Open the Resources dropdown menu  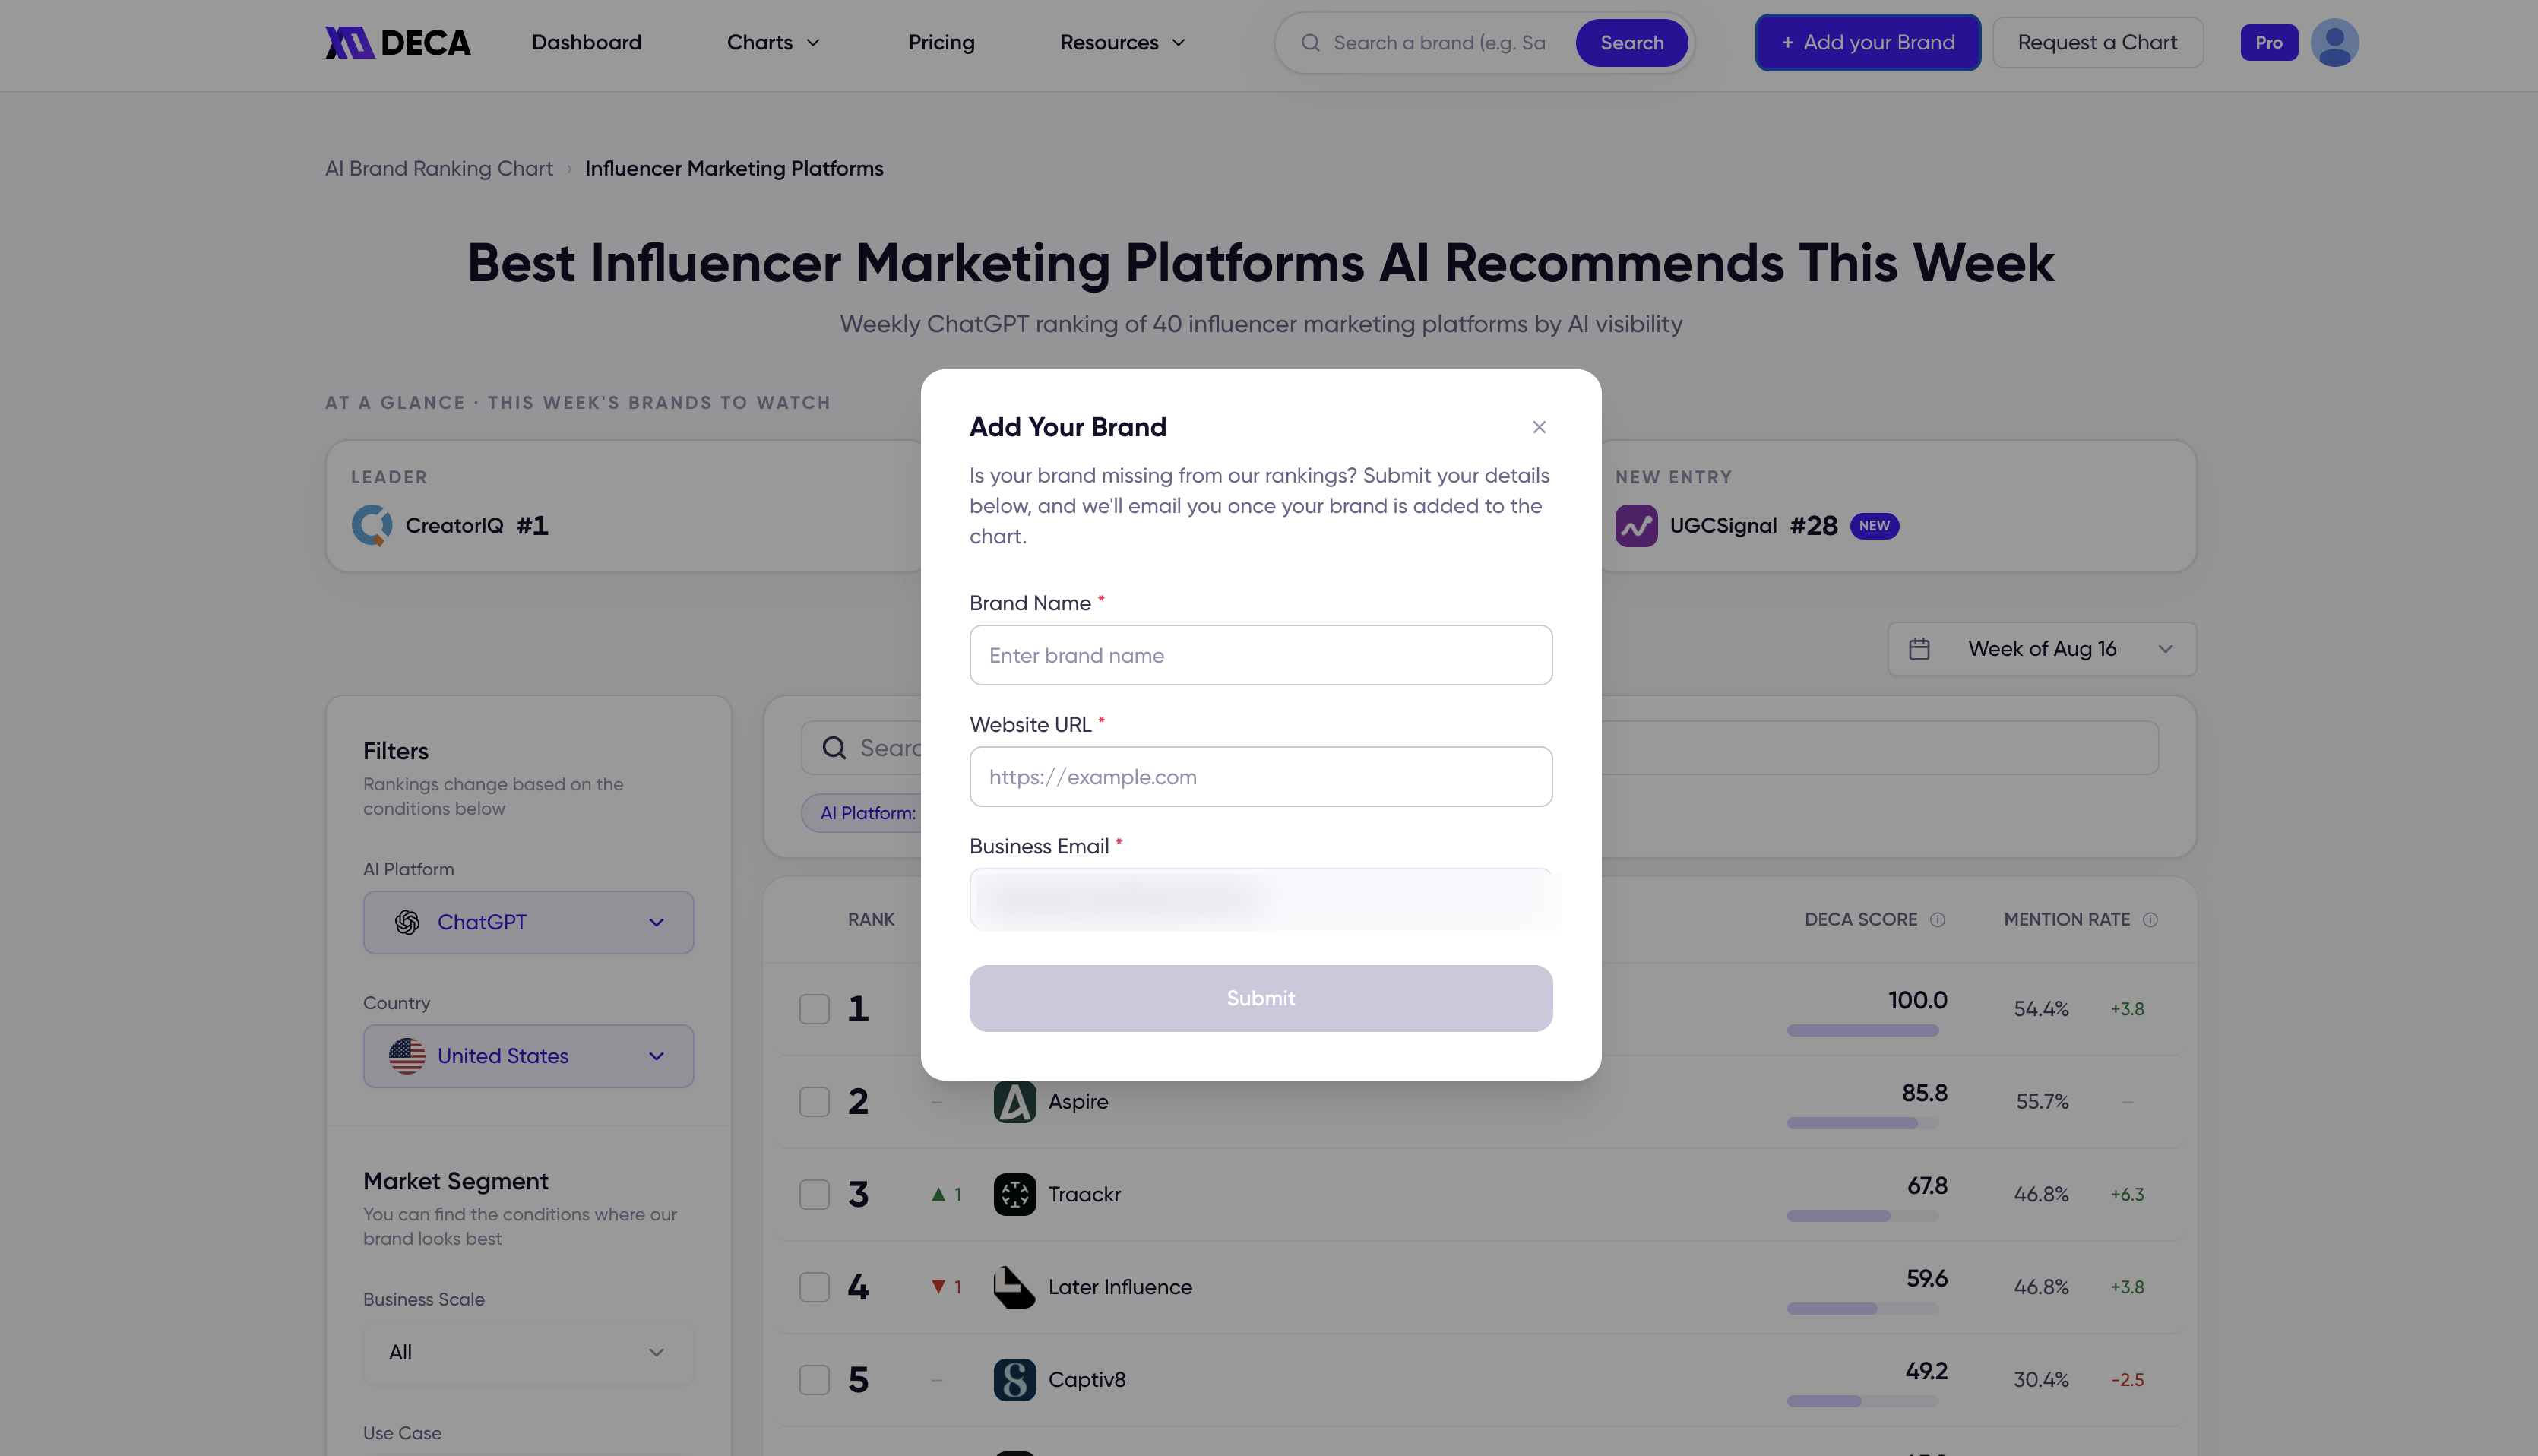(1122, 42)
